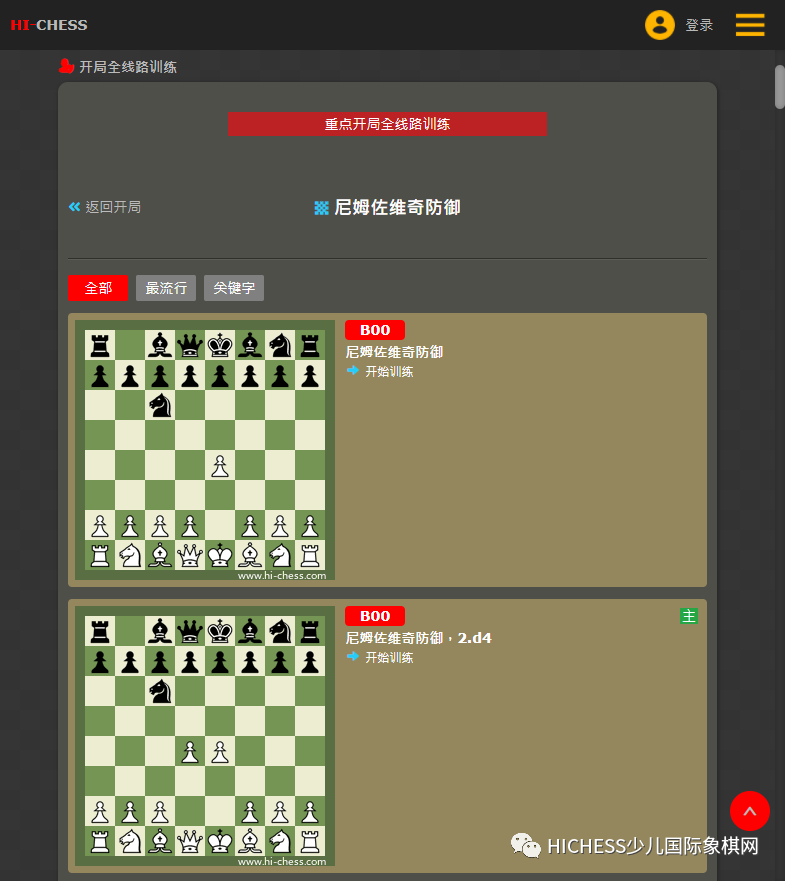Image resolution: width=785 pixels, height=881 pixels.
Task: Start training for 尼姆佐维奇防御,2.d4
Action: 389,657
